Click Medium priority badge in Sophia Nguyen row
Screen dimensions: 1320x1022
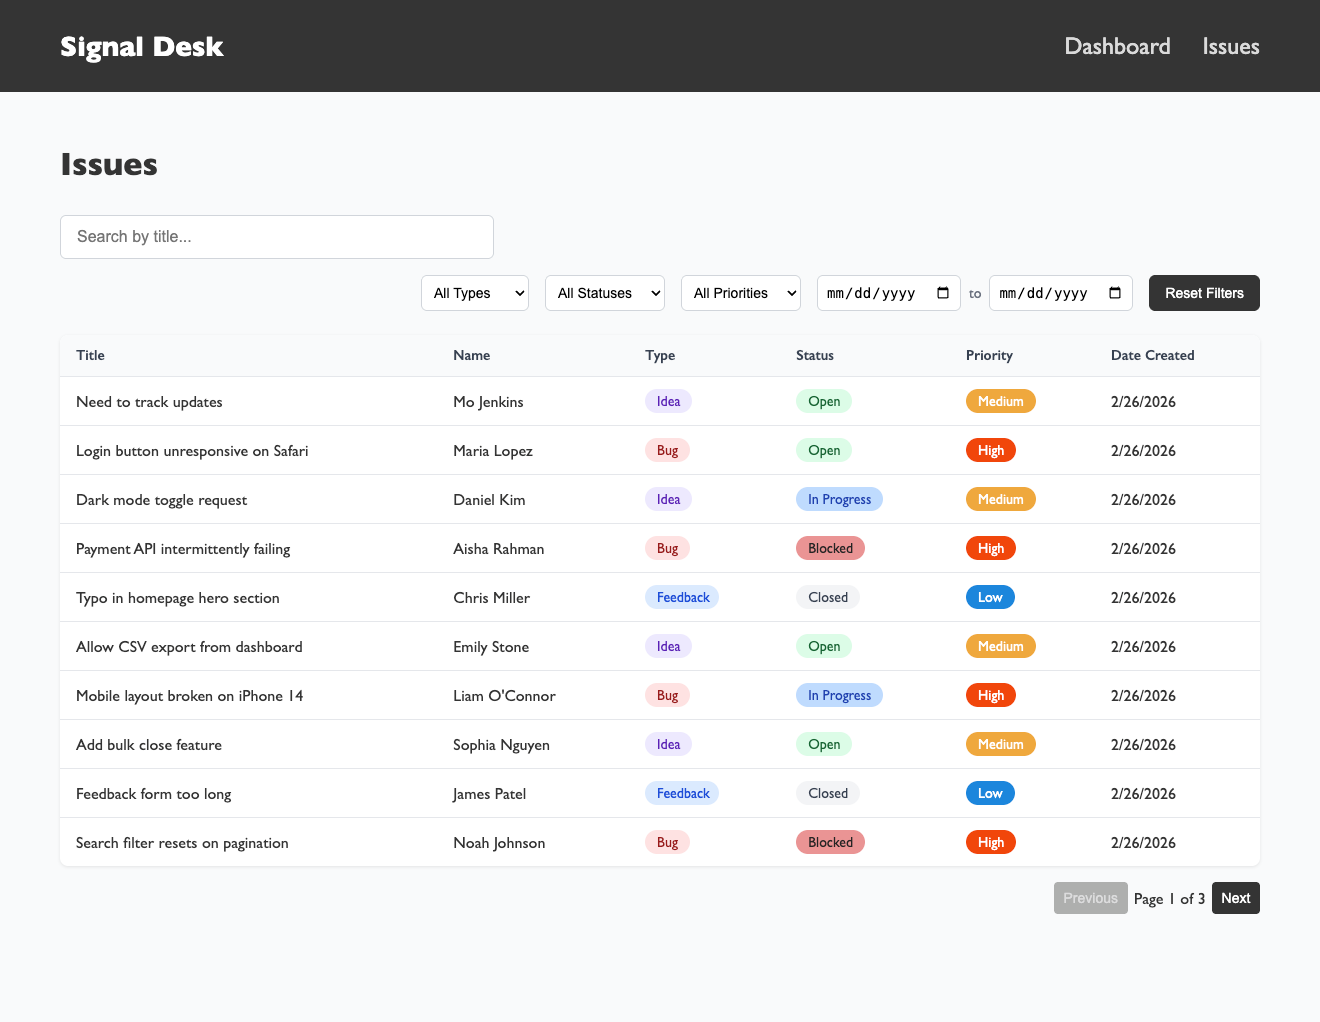coord(1001,744)
